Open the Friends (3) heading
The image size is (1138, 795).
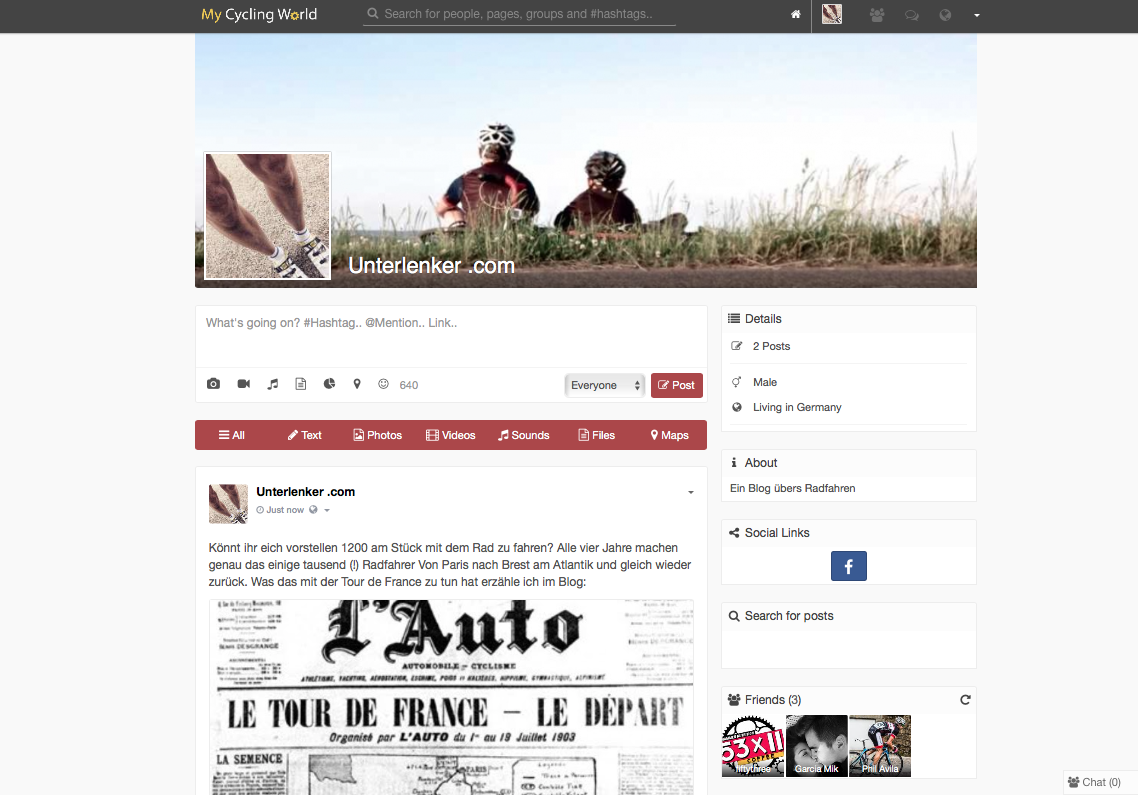773,700
